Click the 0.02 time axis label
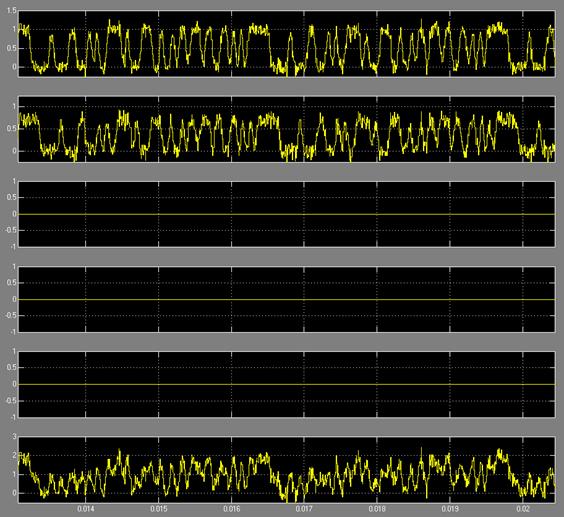Image resolution: width=564 pixels, height=517 pixels. [x=523, y=509]
